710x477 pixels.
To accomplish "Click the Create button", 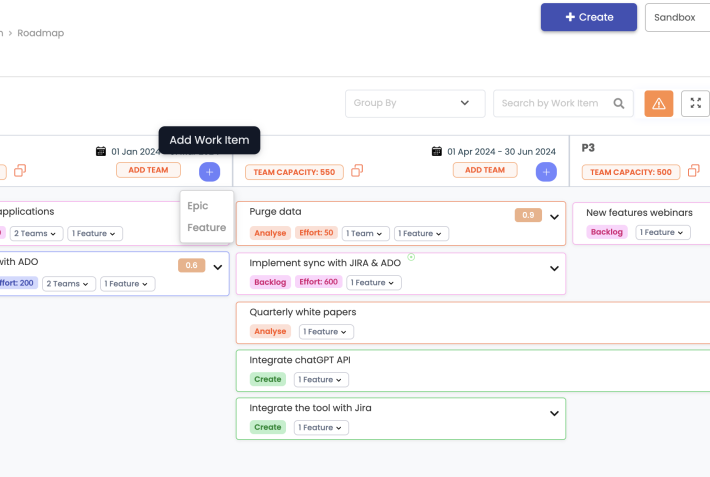I will pyautogui.click(x=588, y=17).
